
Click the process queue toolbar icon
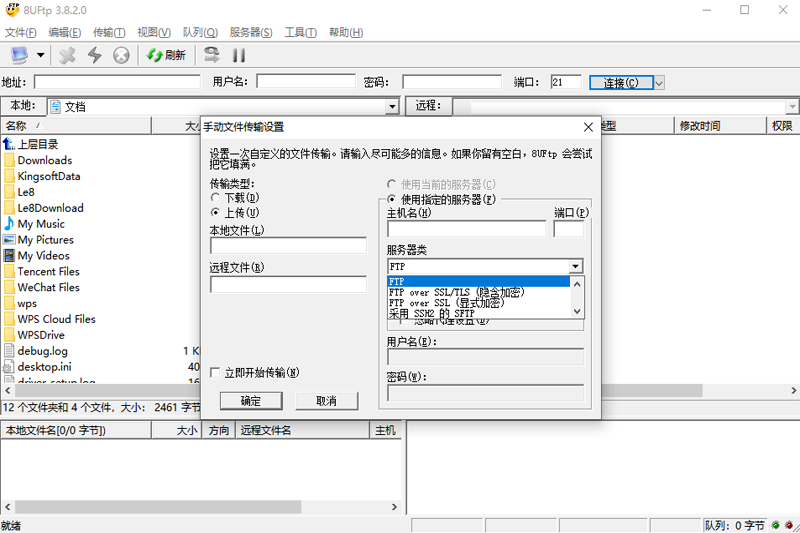pos(211,55)
